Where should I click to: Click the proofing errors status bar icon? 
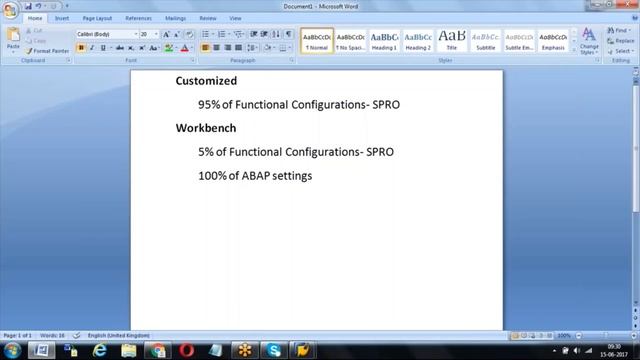coord(76,336)
